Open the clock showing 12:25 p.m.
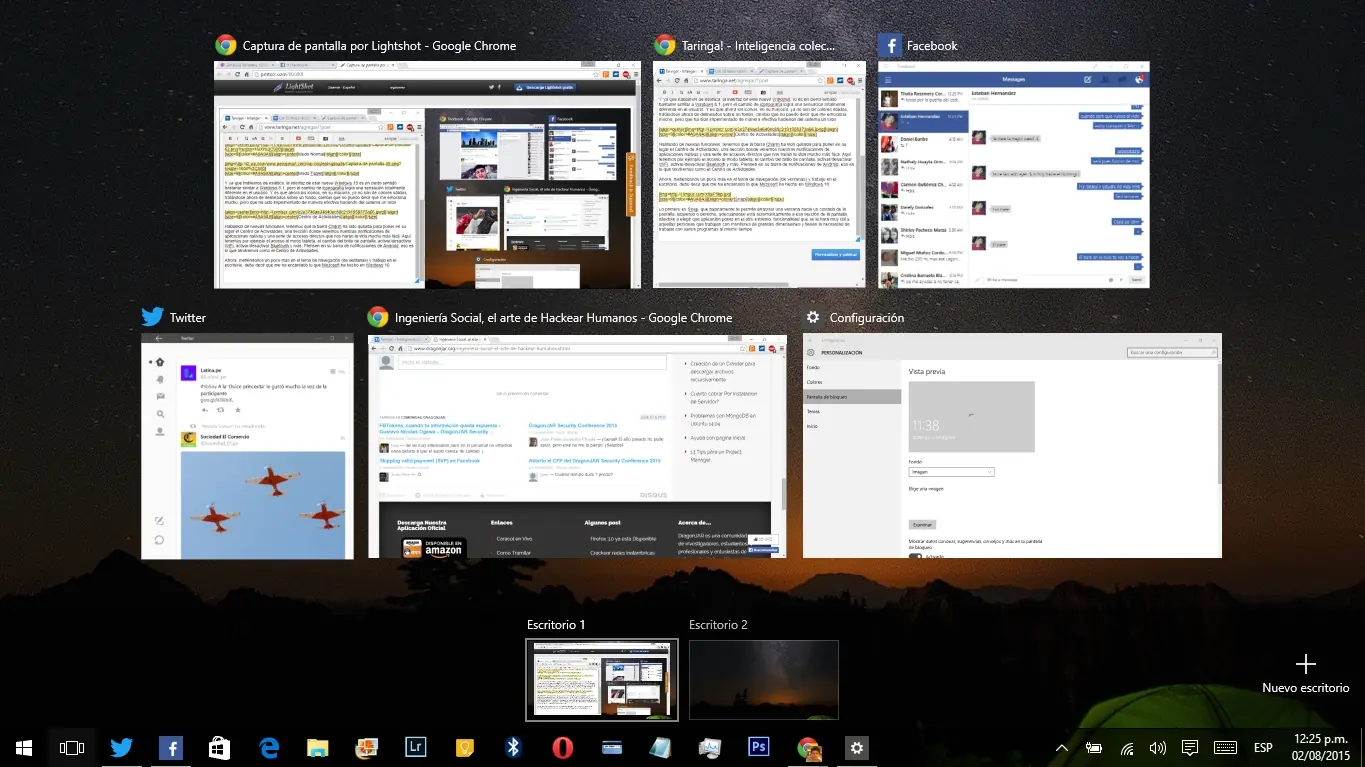The image size is (1365, 767). (1321, 747)
